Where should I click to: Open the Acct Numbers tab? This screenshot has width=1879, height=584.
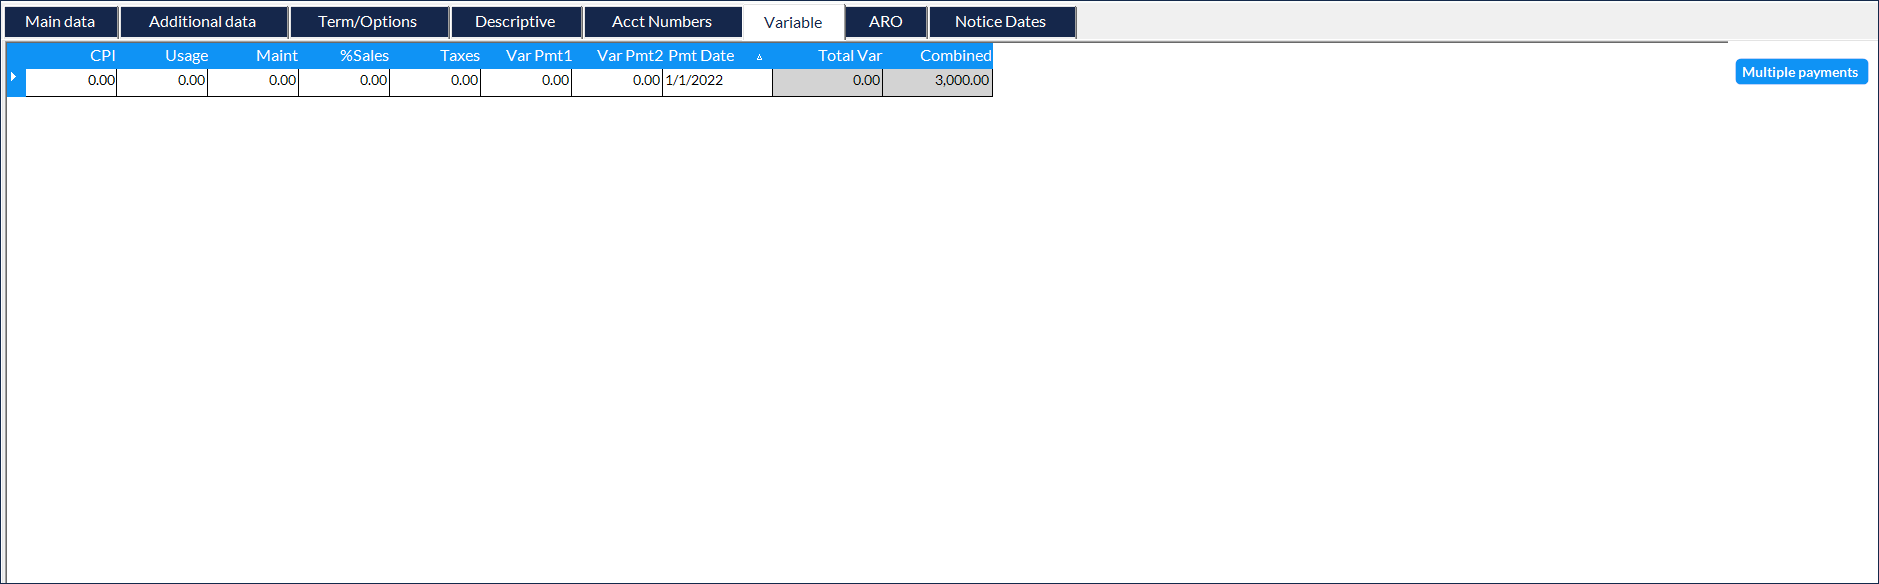tap(662, 22)
